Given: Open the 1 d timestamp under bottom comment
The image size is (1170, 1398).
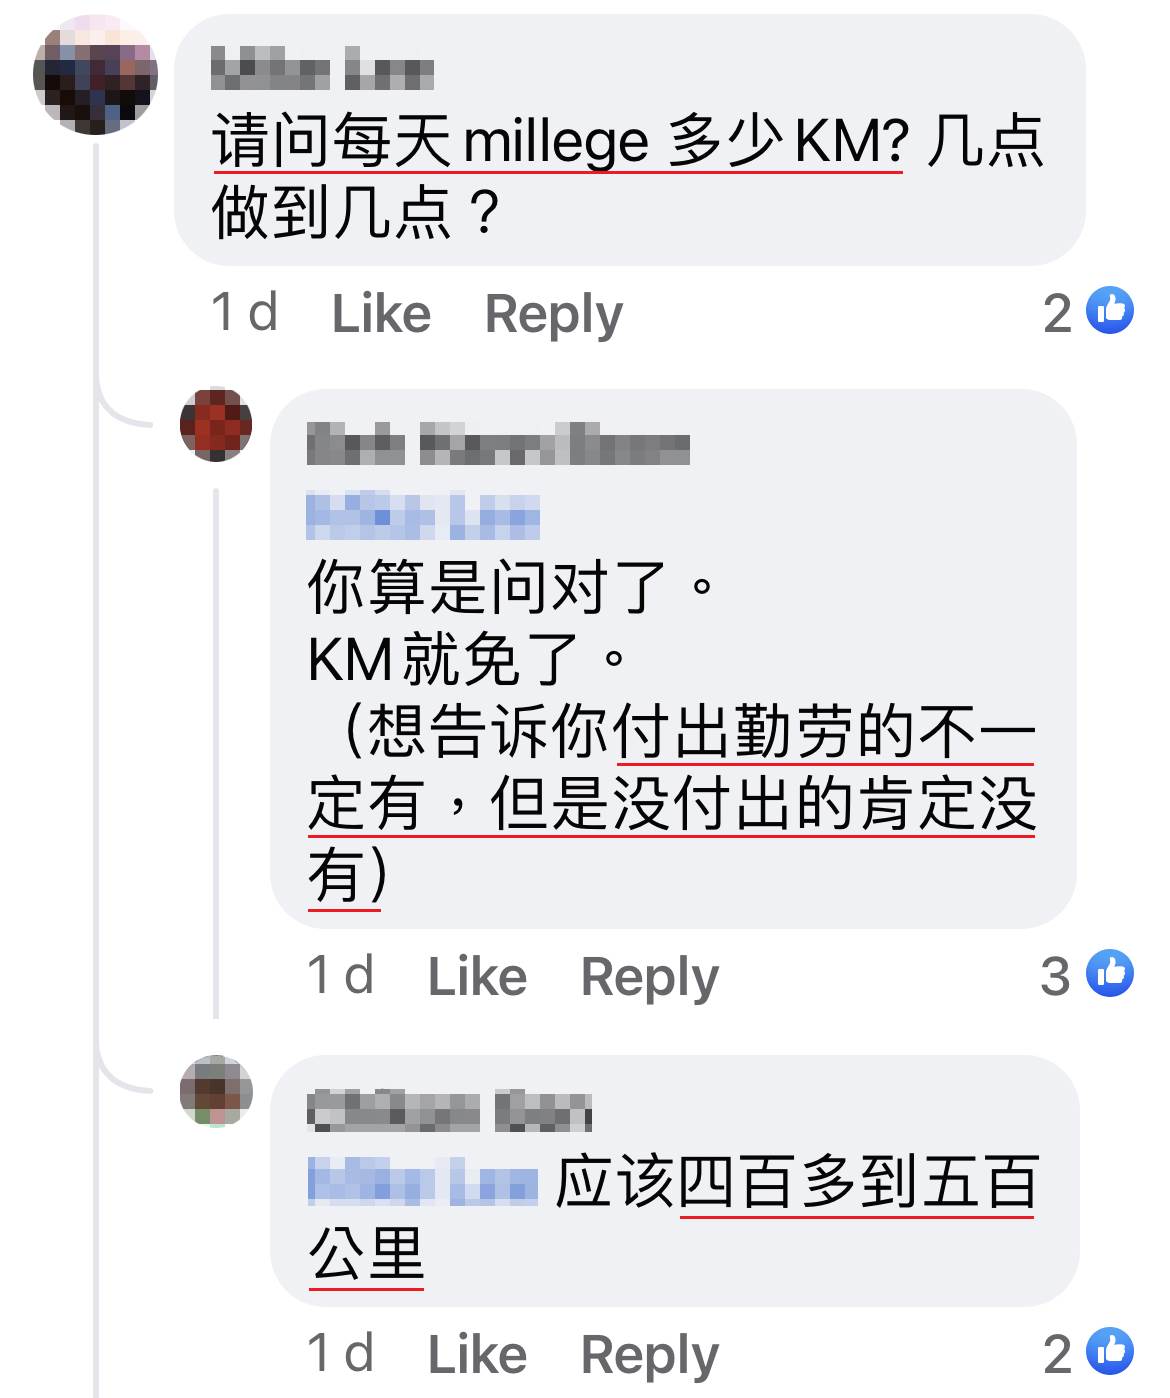Looking at the screenshot, I should (x=341, y=1355).
